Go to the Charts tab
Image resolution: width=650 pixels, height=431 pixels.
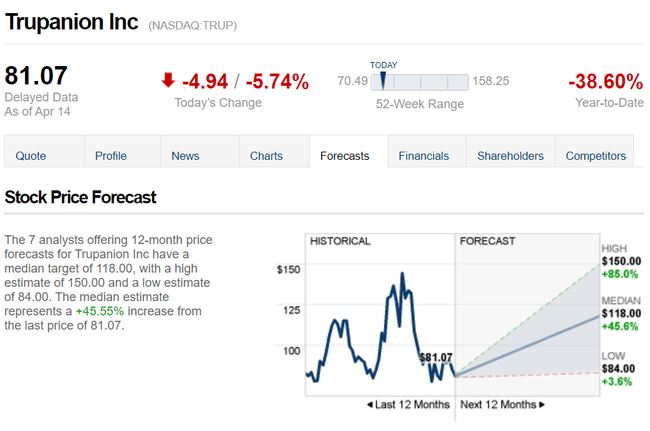click(266, 156)
